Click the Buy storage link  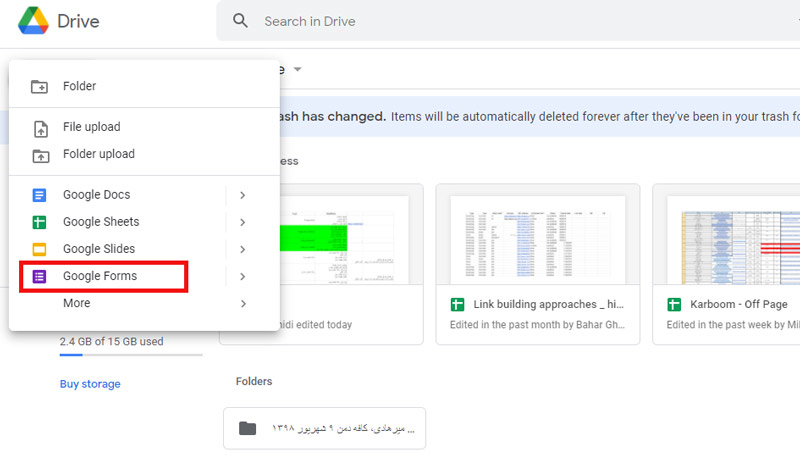(x=90, y=384)
